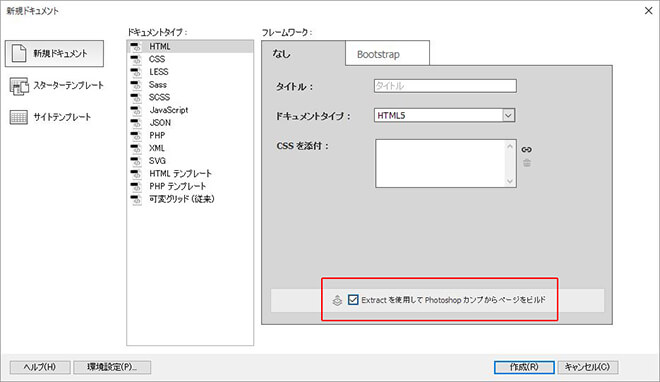Select SCSS in the document type list
The height and width of the screenshot is (382, 660).
coord(190,98)
